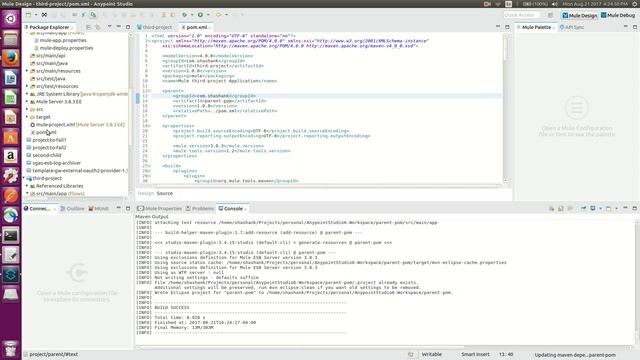Click the Open Perspective icon
This screenshot has width=640, height=360.
pyautogui.click(x=550, y=15)
